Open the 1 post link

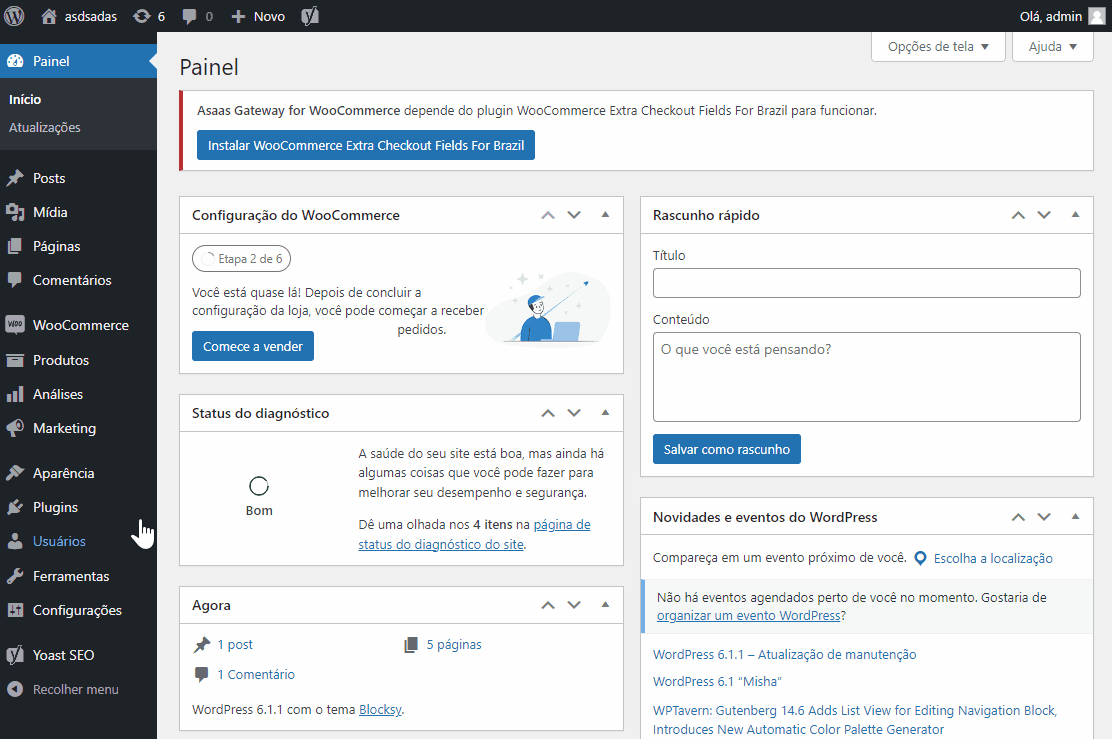235,645
